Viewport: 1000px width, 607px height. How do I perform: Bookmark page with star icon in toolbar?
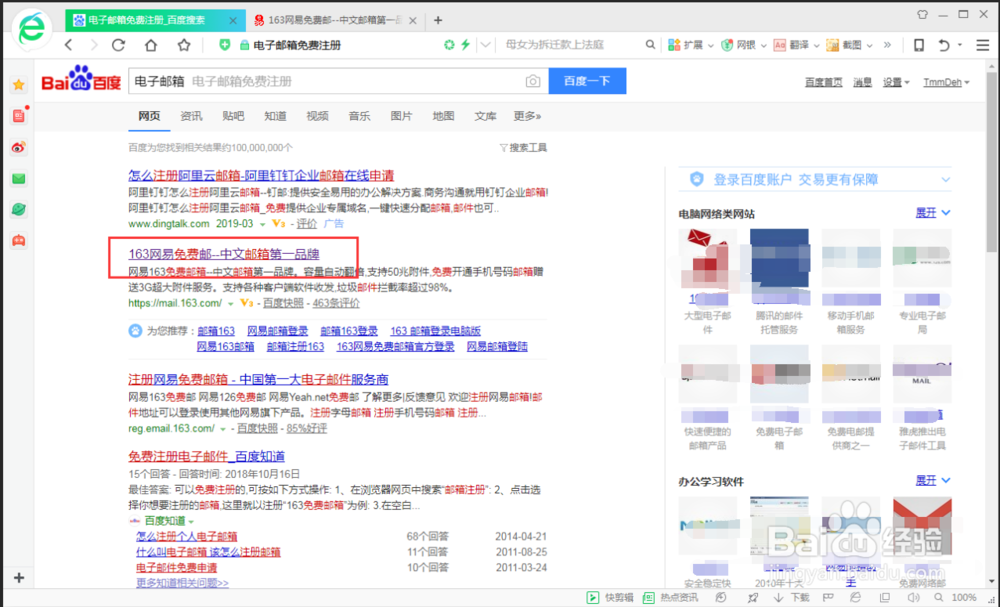pyautogui.click(x=184, y=45)
